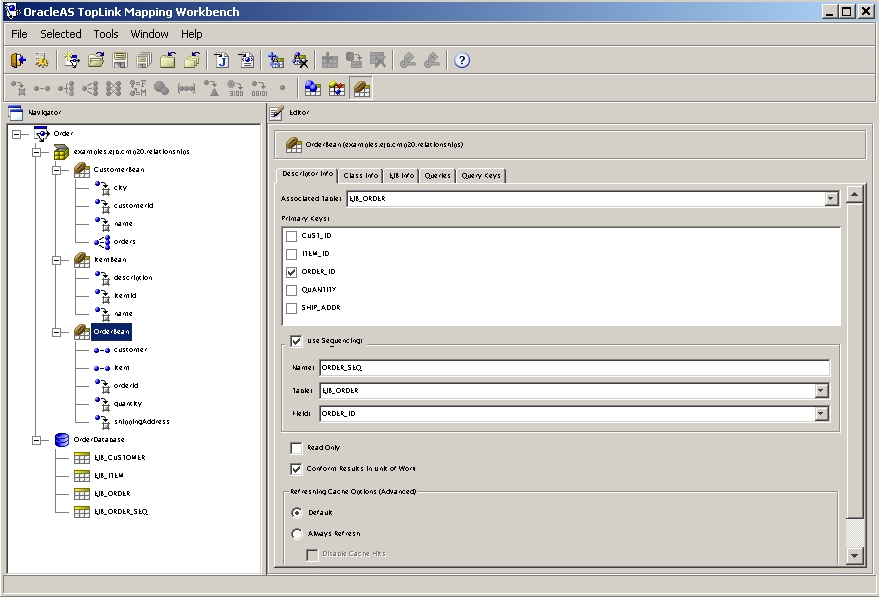Click Save All stacked floppy disks icon
Image resolution: width=879 pixels, height=597 pixels.
coord(144,60)
